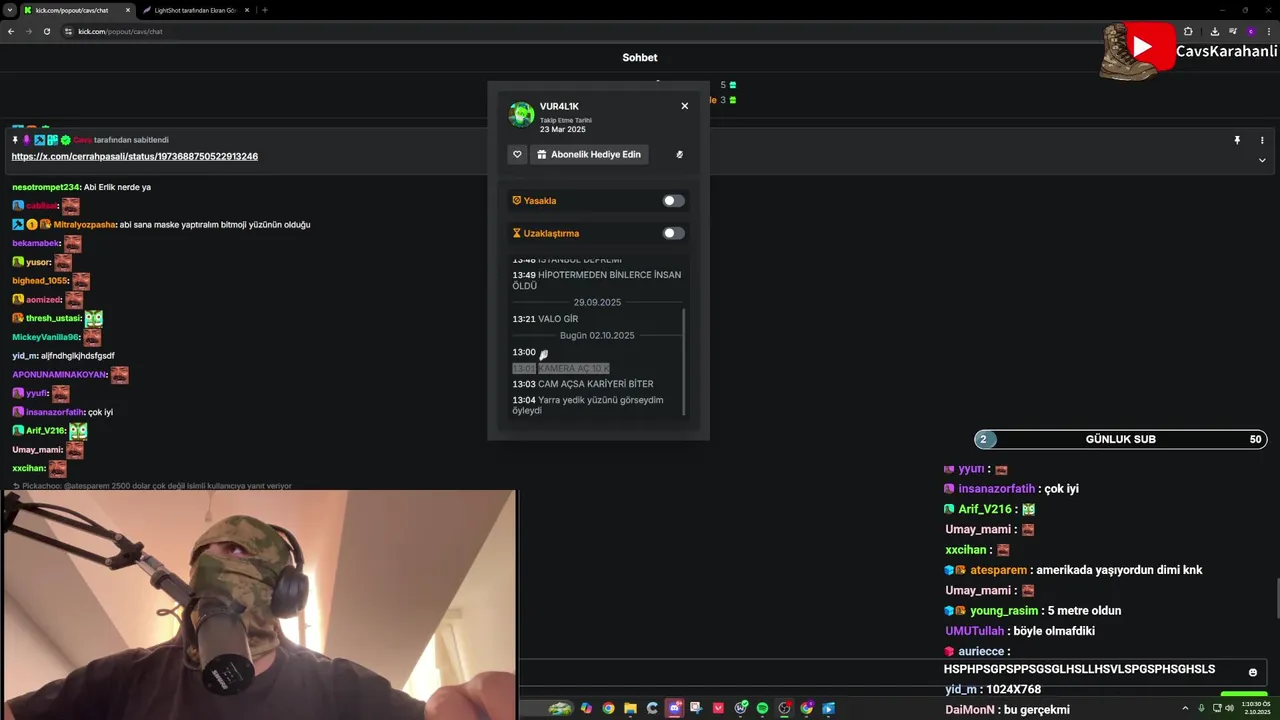Image resolution: width=1280 pixels, height=720 pixels.
Task: Click Mitralyozpasha username in chat
Action: pyautogui.click(x=84, y=225)
